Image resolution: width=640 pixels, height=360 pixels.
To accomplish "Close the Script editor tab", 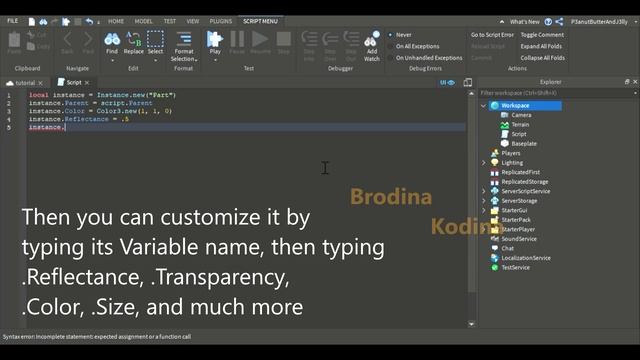I will (87, 83).
